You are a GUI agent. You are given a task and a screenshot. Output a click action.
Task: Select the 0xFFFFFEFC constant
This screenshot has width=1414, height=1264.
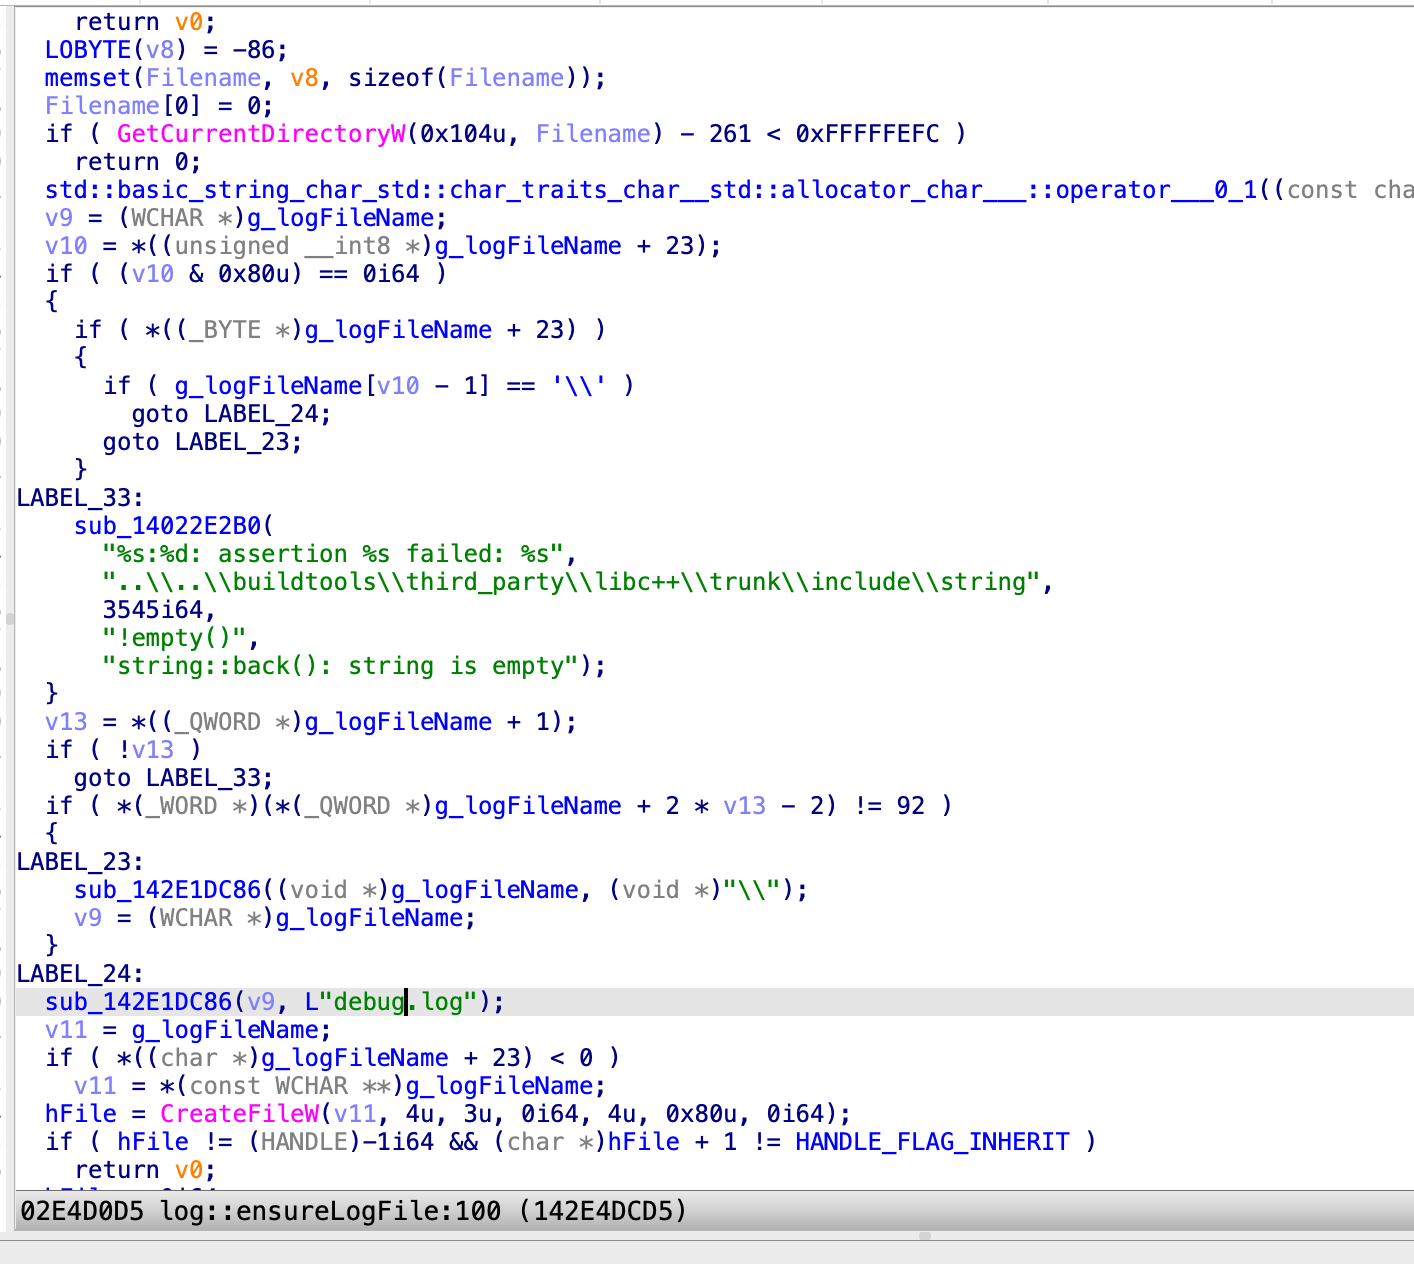[x=867, y=134]
